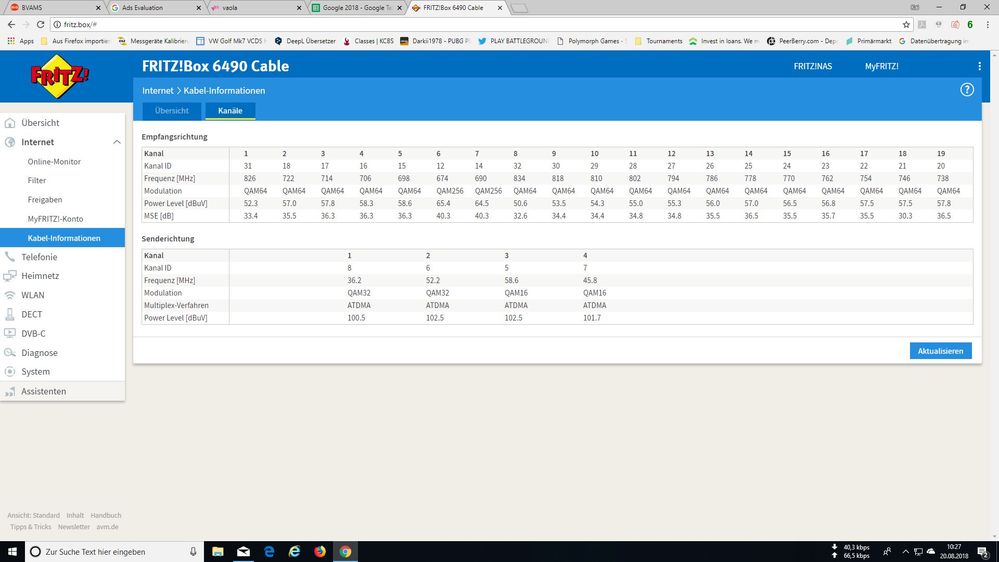Reload the page with browser refresh icon
Viewport: 999px width, 562px height.
pyautogui.click(x=40, y=24)
